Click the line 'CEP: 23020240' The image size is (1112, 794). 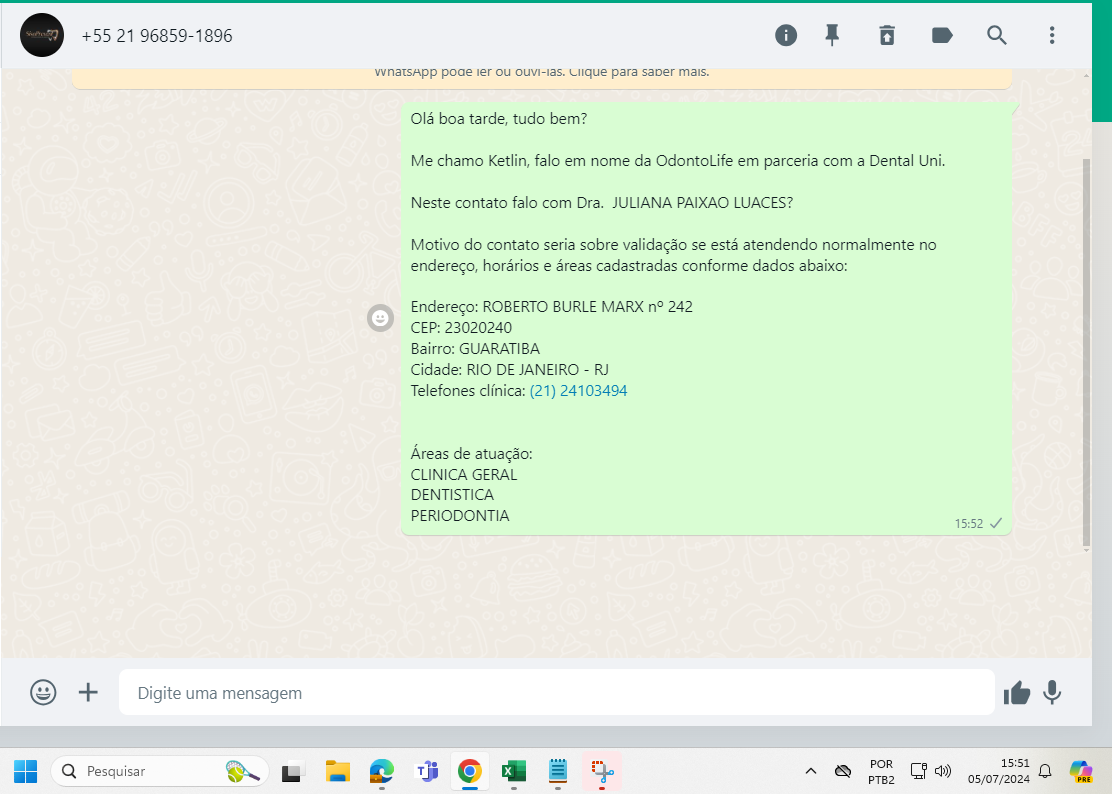(461, 328)
